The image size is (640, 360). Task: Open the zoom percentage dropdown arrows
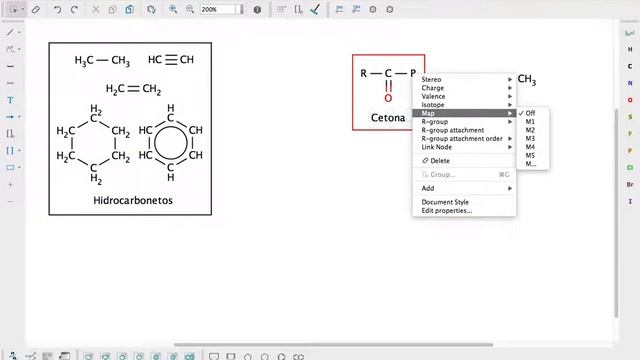[241, 9]
